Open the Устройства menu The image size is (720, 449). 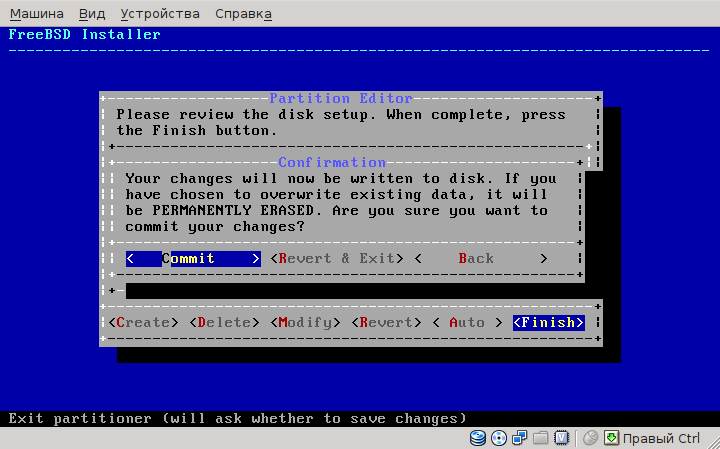160,14
